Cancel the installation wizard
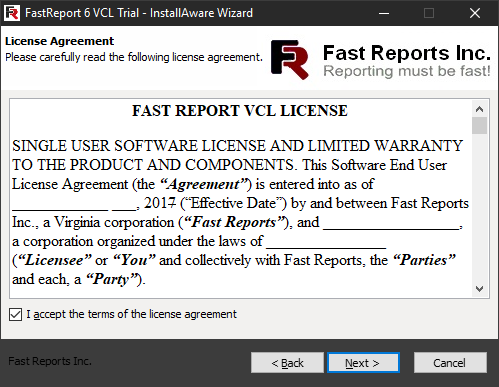 pyautogui.click(x=450, y=363)
